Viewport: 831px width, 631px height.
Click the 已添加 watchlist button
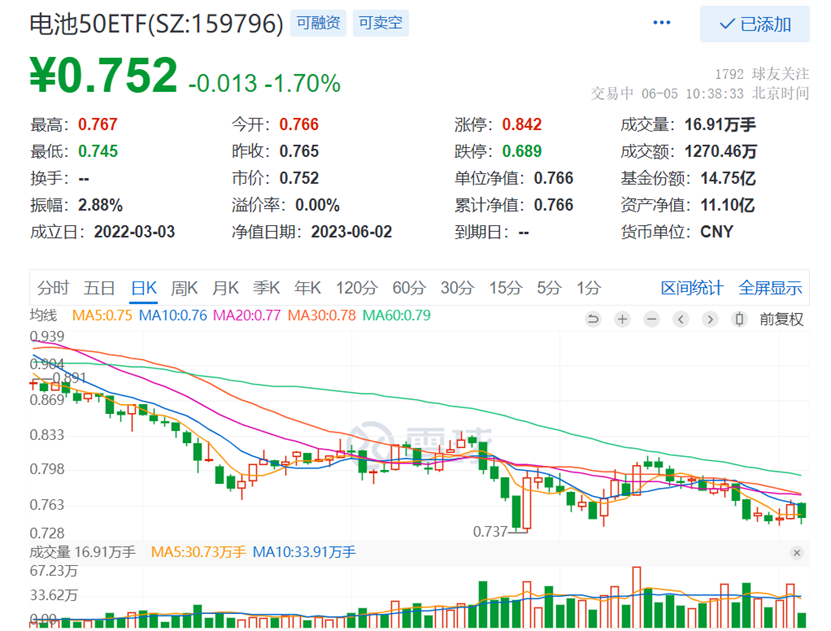(755, 24)
